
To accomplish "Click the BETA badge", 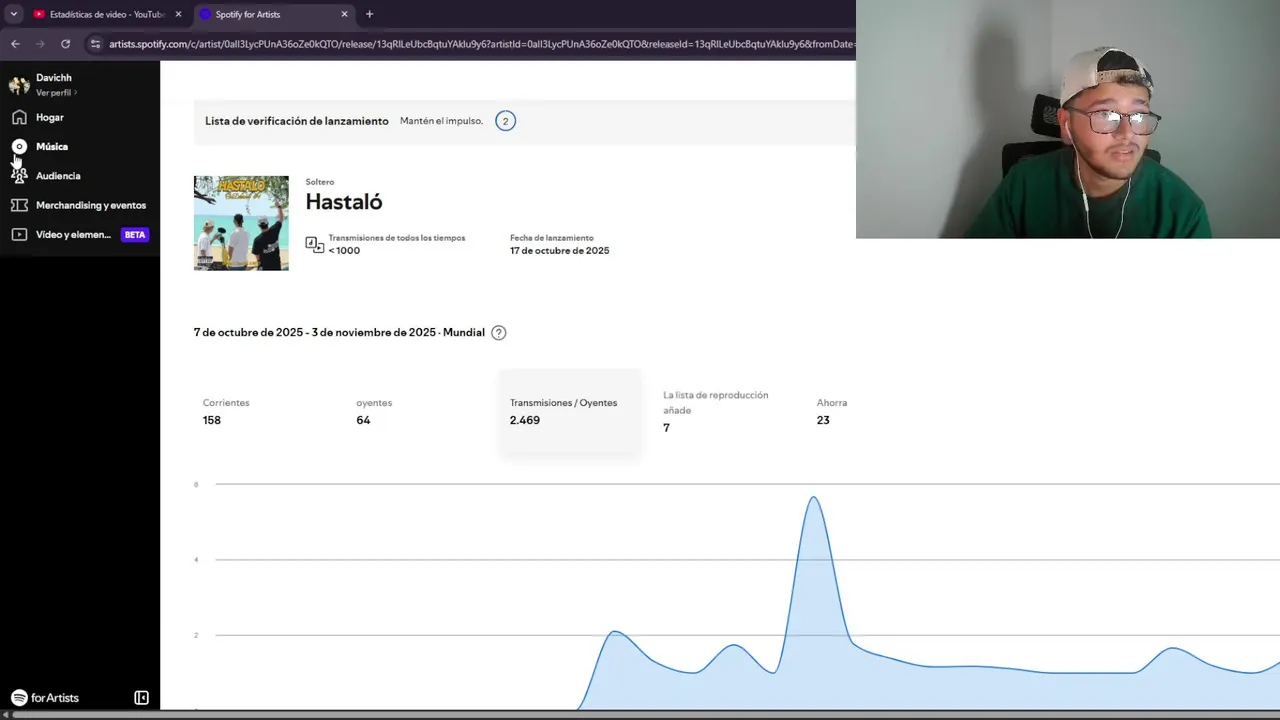I will point(135,235).
